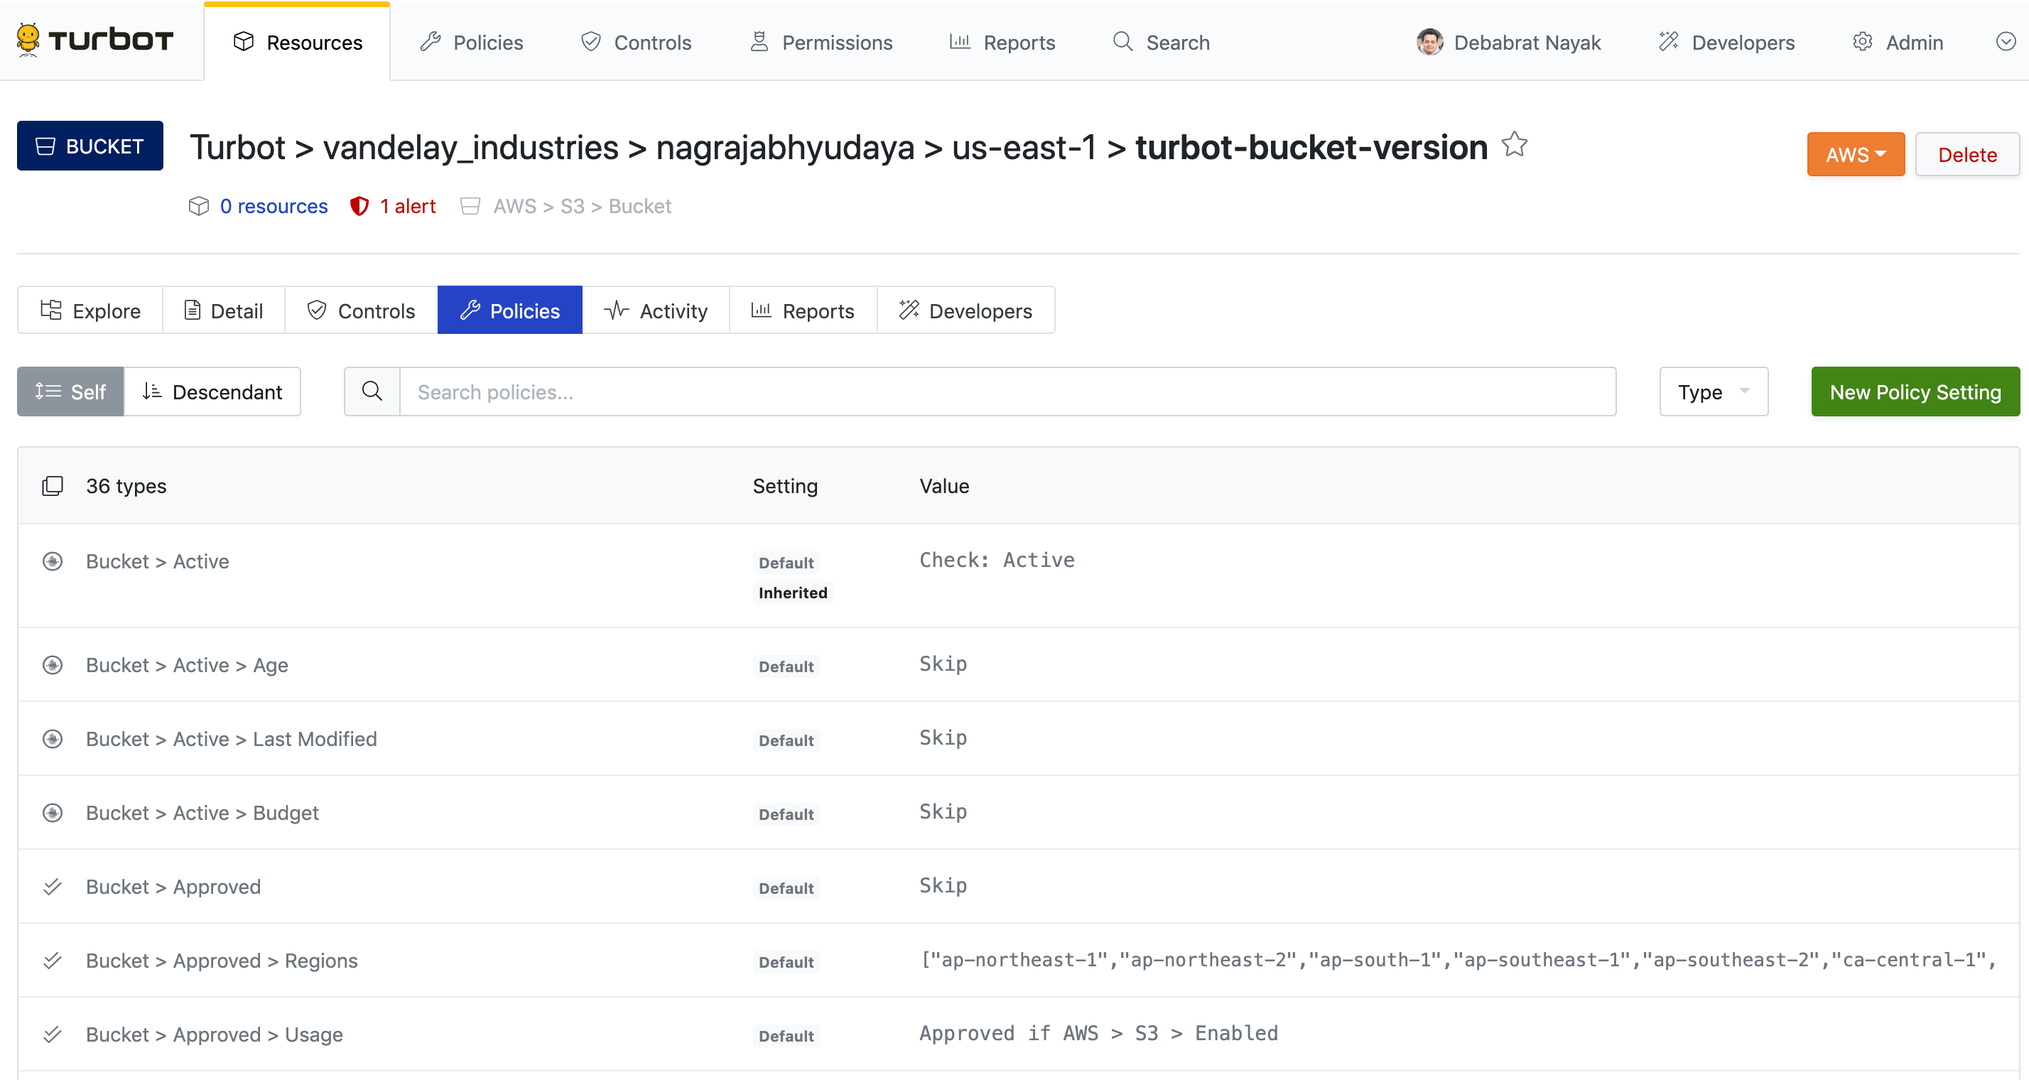Go to Permissions in the top navigation
Image resolution: width=2029 pixels, height=1080 pixels.
click(821, 42)
